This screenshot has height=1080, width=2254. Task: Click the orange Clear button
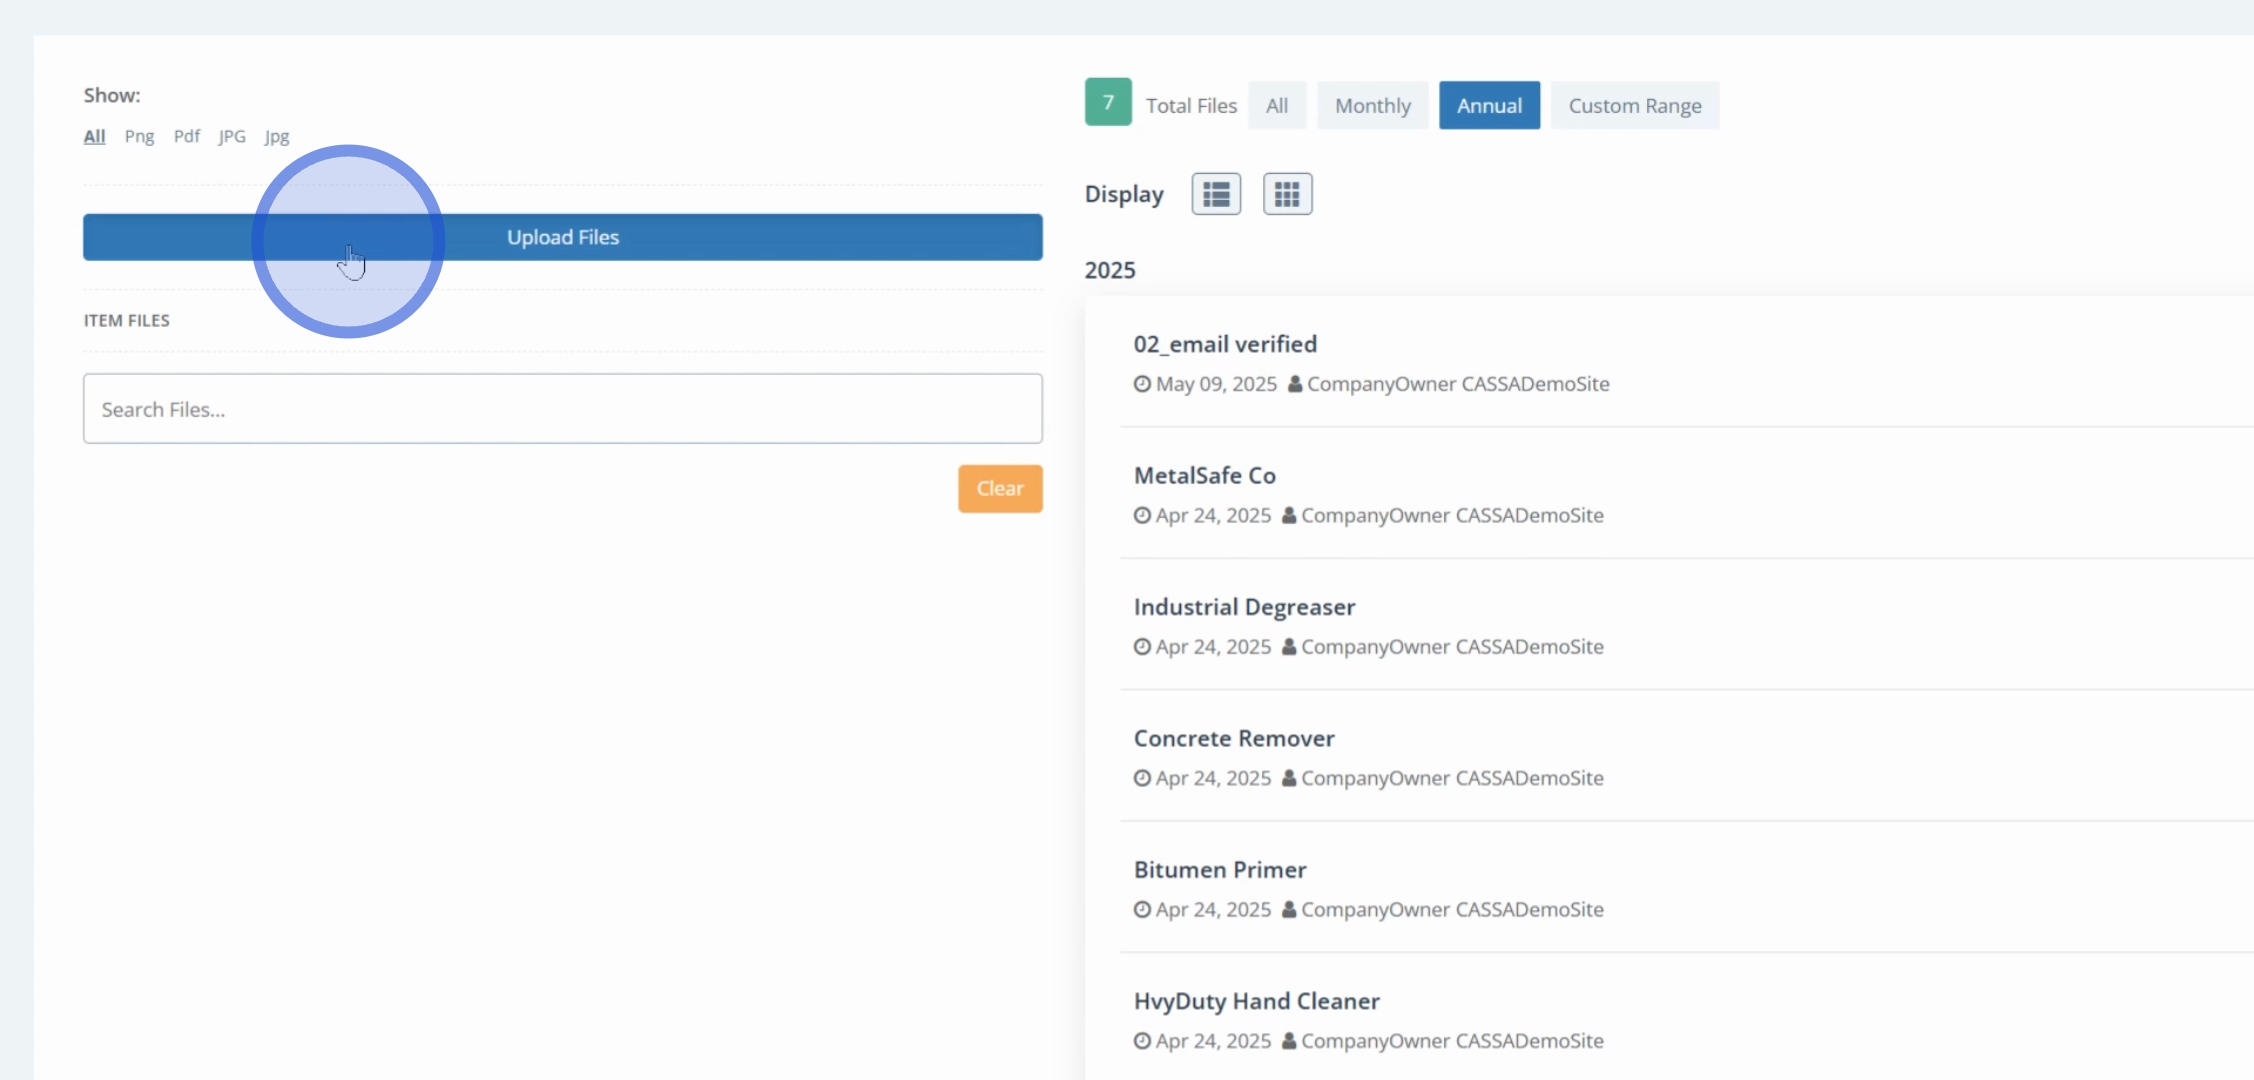coord(999,489)
